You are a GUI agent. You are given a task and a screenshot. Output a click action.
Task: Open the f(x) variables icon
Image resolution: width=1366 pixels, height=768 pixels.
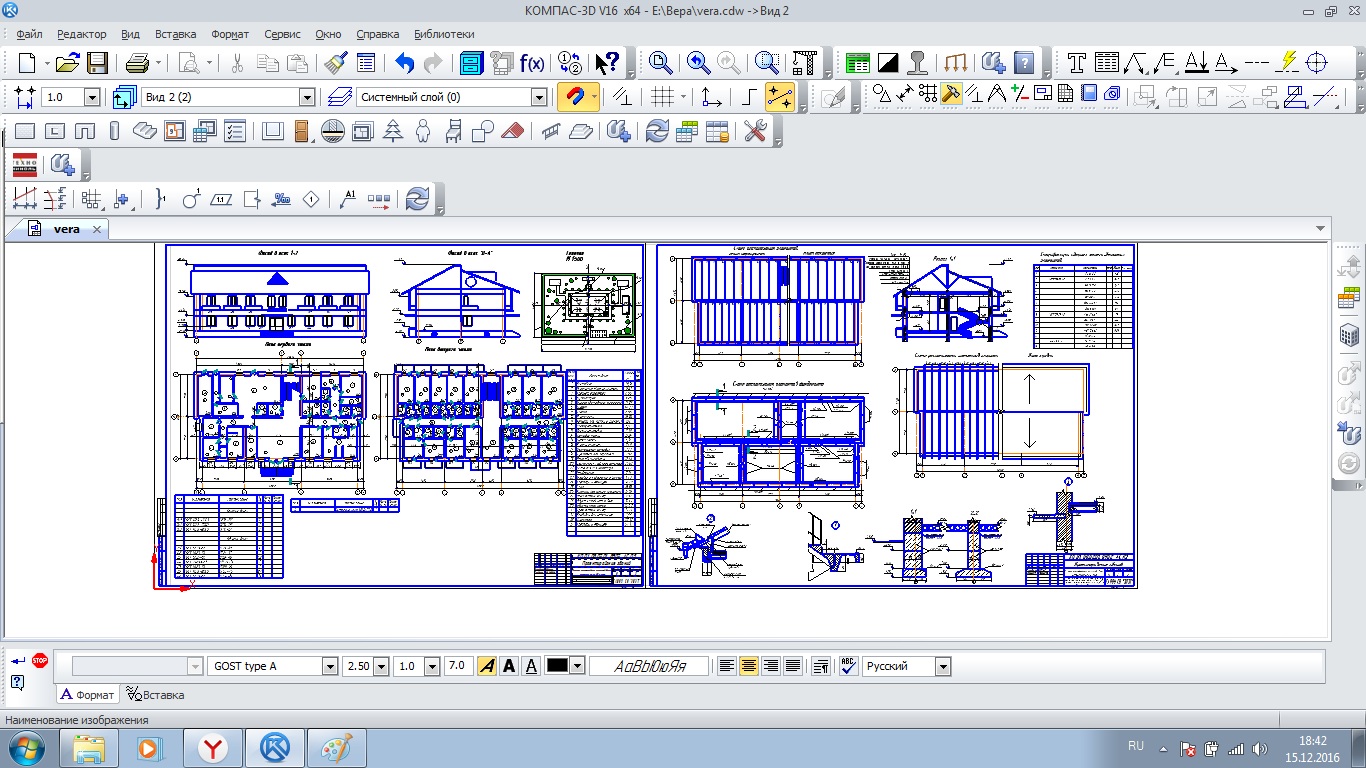(x=532, y=63)
